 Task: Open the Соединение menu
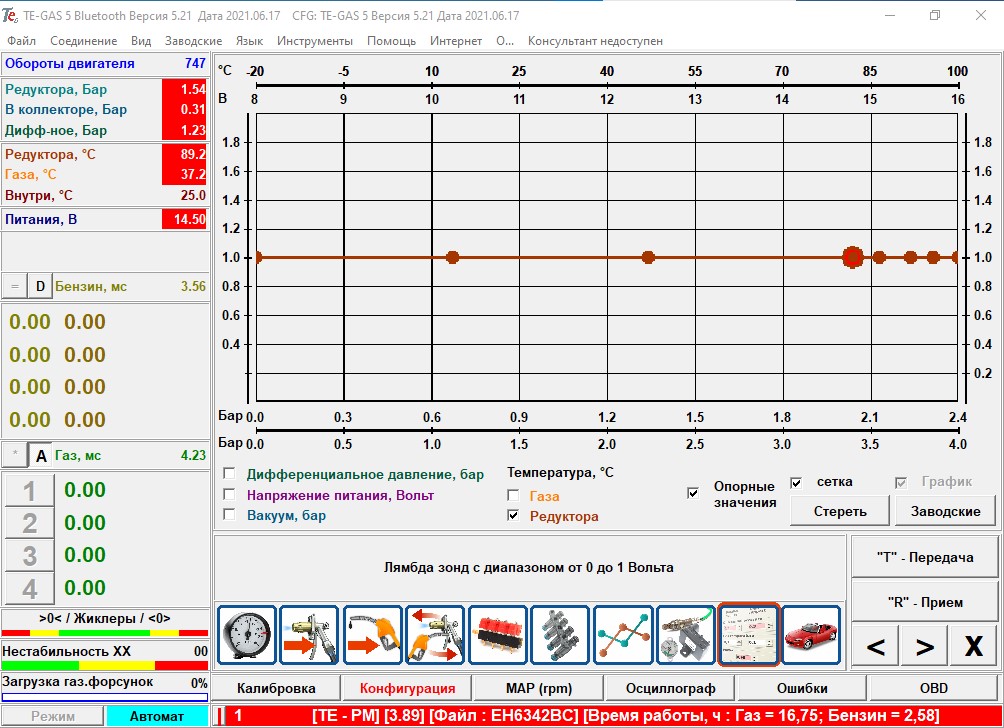83,41
